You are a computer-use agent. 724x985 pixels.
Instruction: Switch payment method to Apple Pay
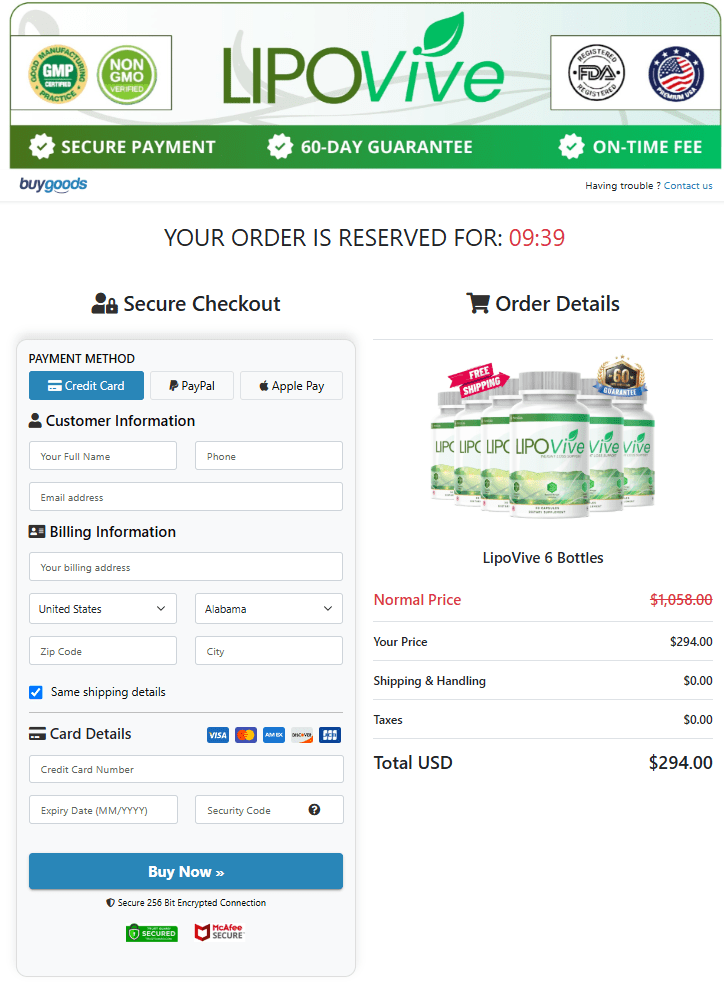point(291,385)
